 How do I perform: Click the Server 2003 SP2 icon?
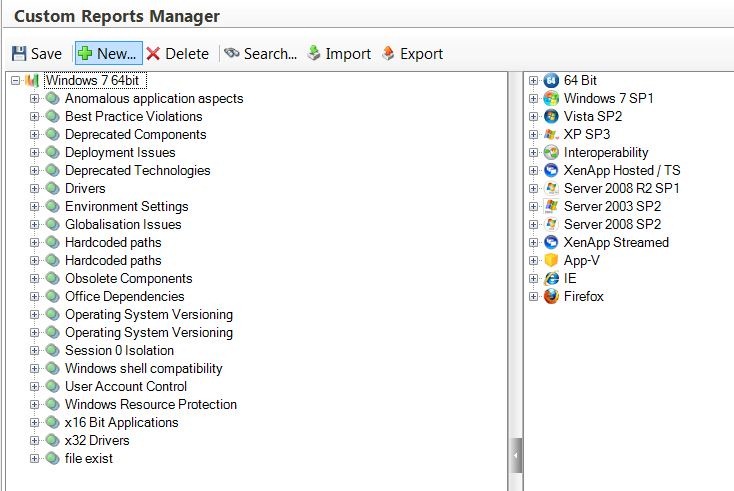click(x=551, y=206)
